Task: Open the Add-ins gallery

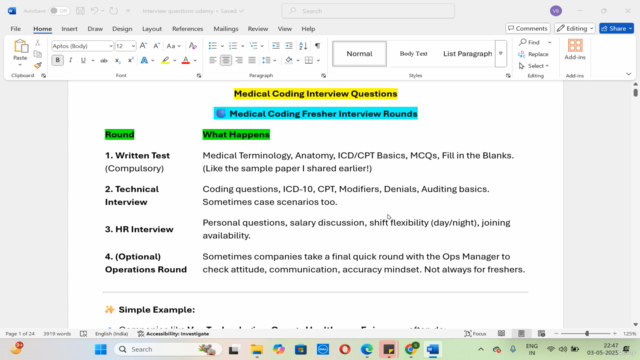Action: tap(575, 50)
